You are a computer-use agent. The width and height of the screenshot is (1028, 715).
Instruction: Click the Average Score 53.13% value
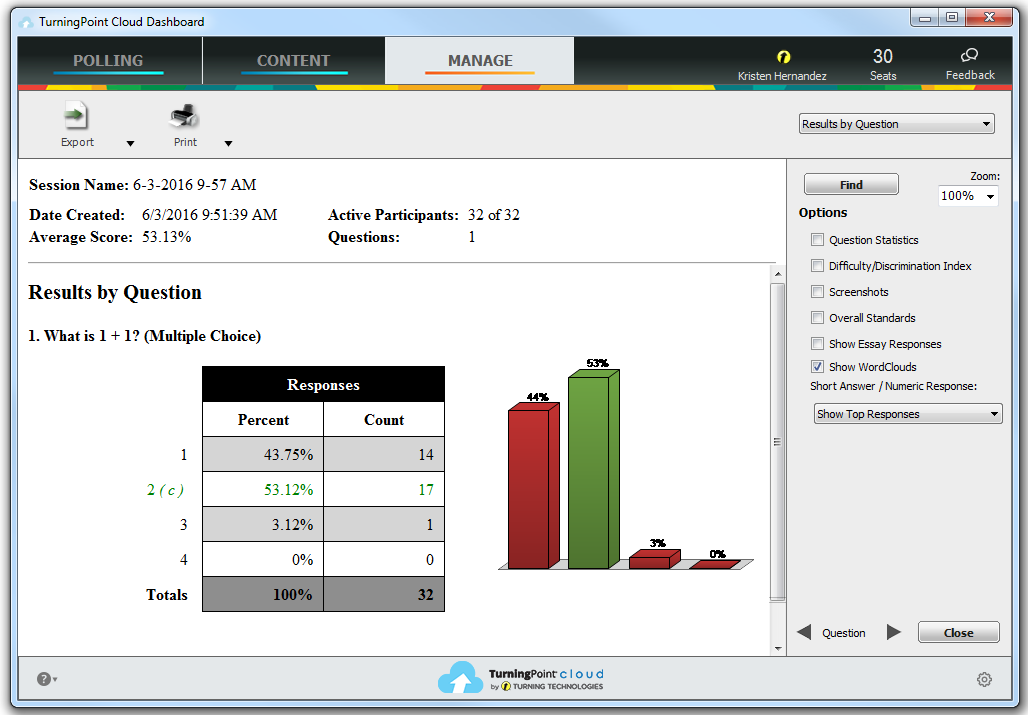coord(167,237)
